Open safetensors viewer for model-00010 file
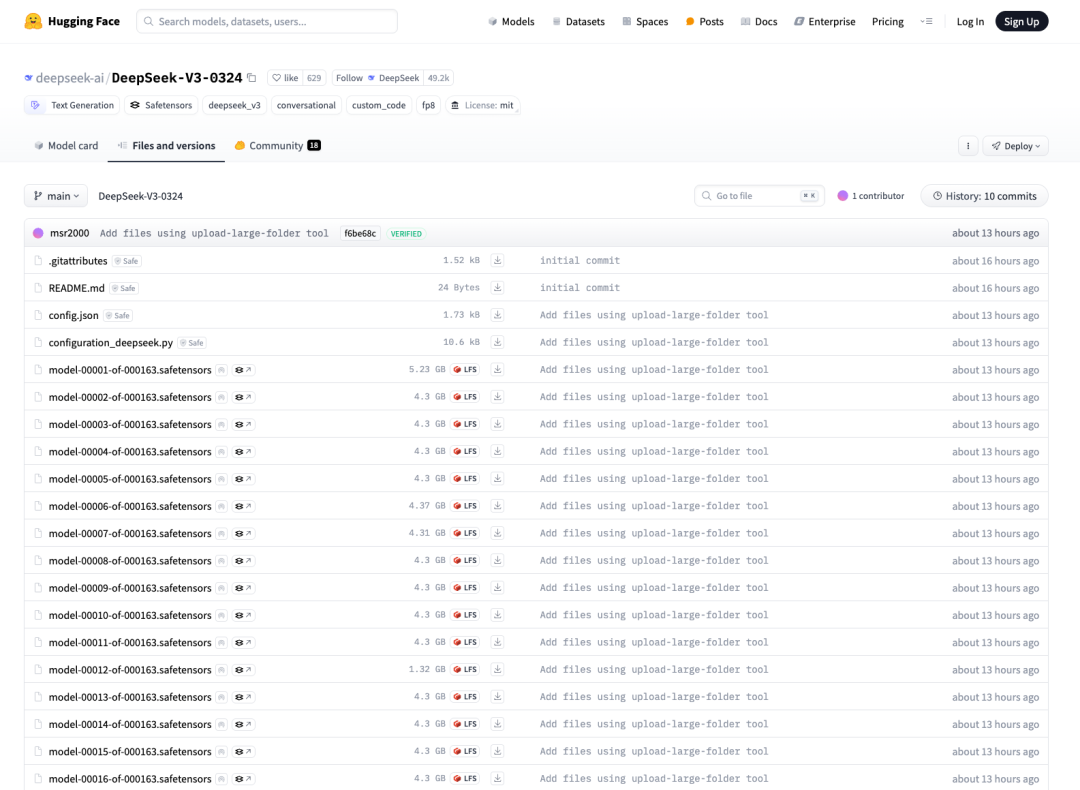This screenshot has width=1080, height=790. point(243,615)
